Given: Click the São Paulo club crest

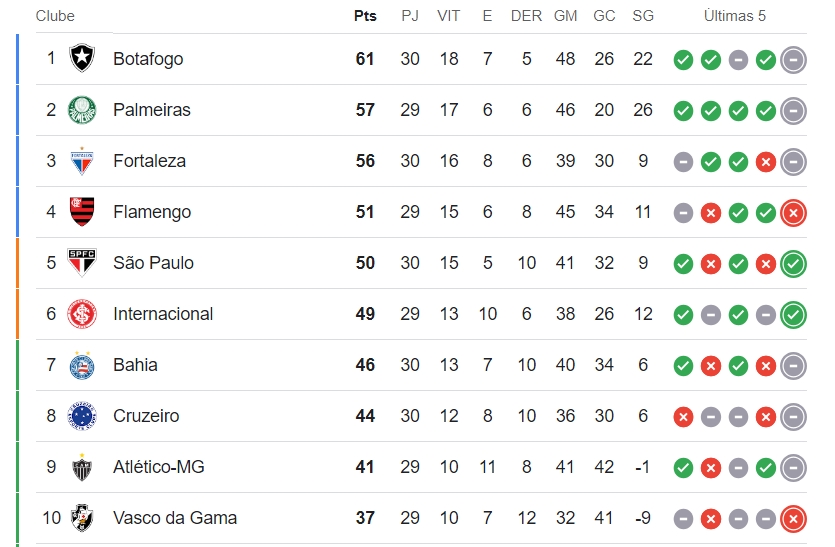Looking at the screenshot, I should (x=82, y=262).
